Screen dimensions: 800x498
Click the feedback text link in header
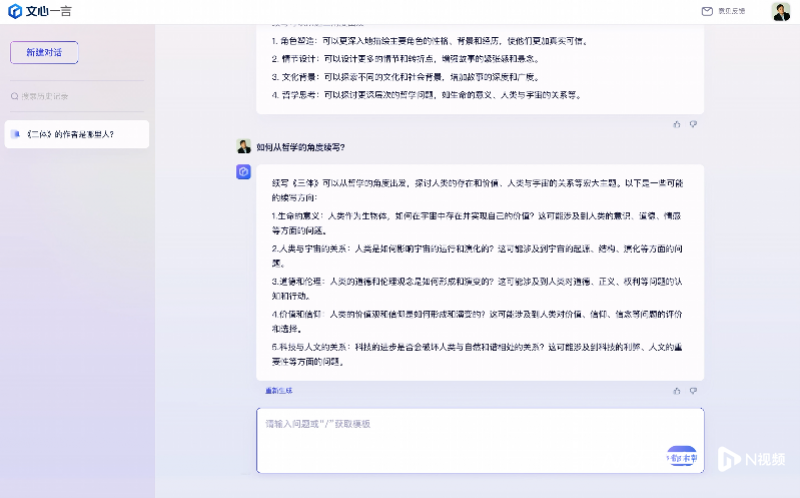732,11
